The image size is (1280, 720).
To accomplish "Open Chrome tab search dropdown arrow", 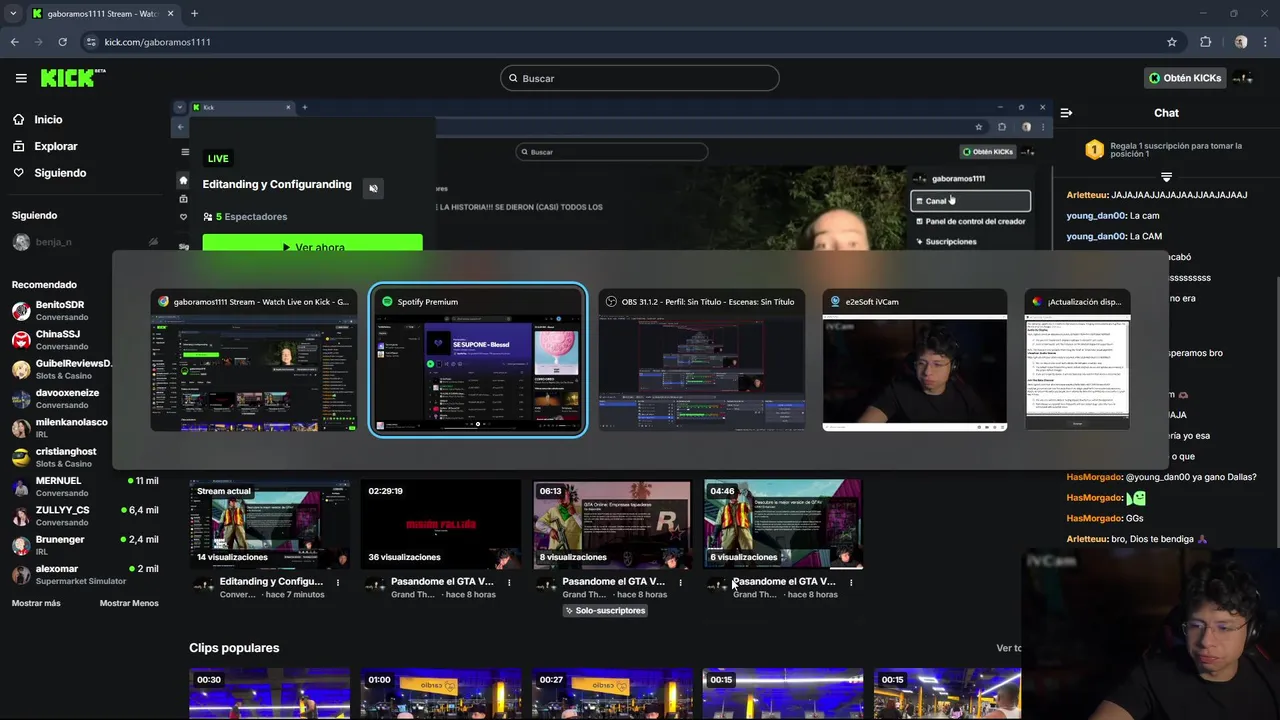I will (13, 14).
